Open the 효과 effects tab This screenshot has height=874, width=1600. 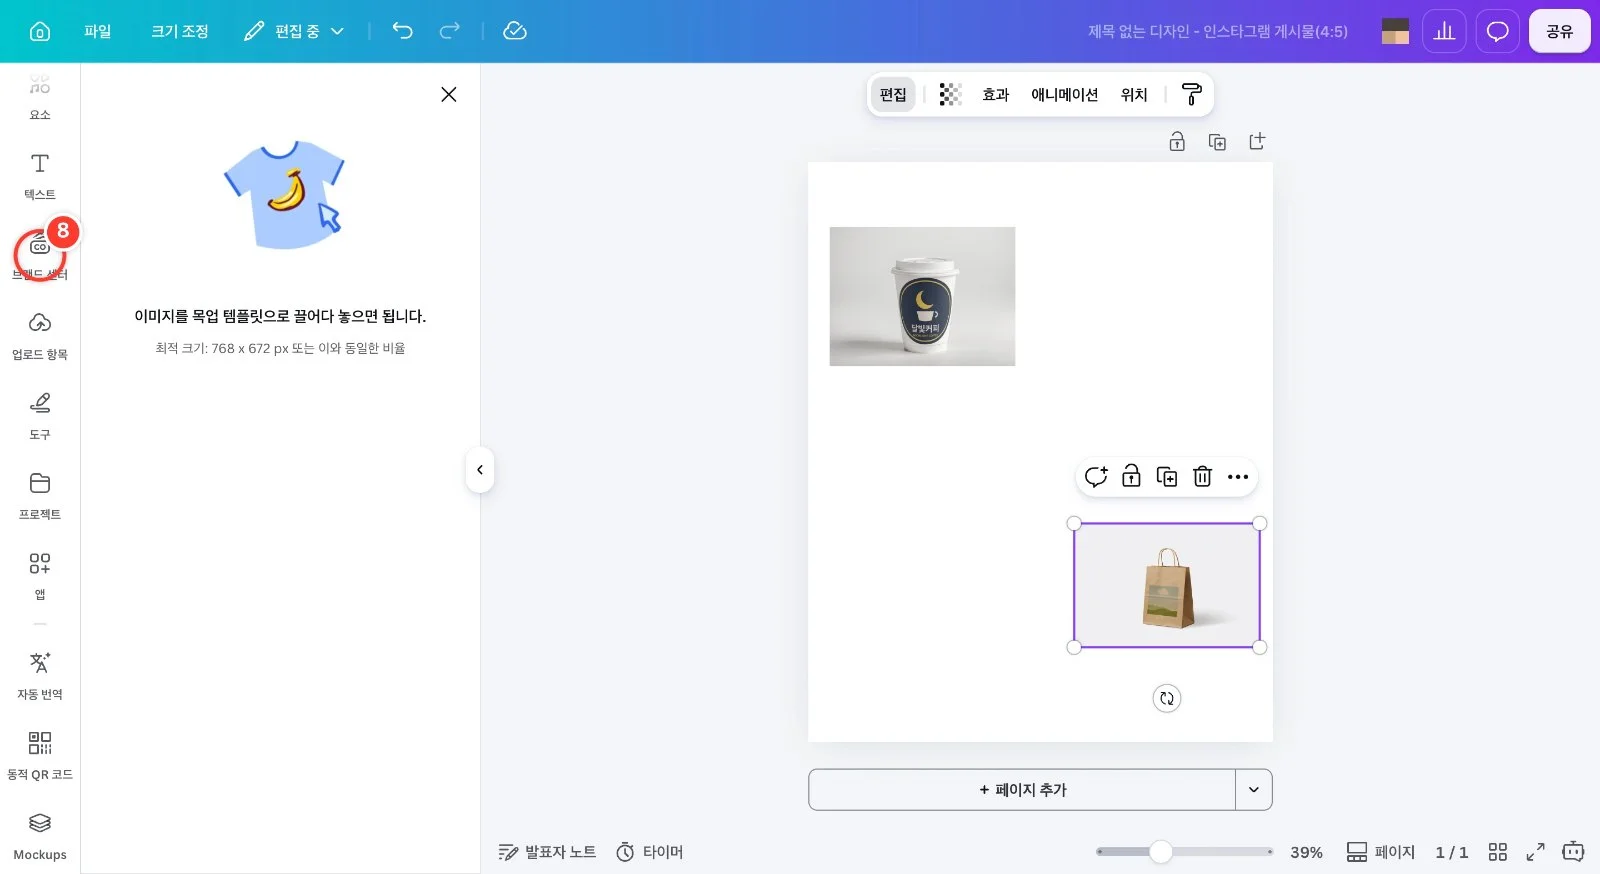[x=995, y=94]
